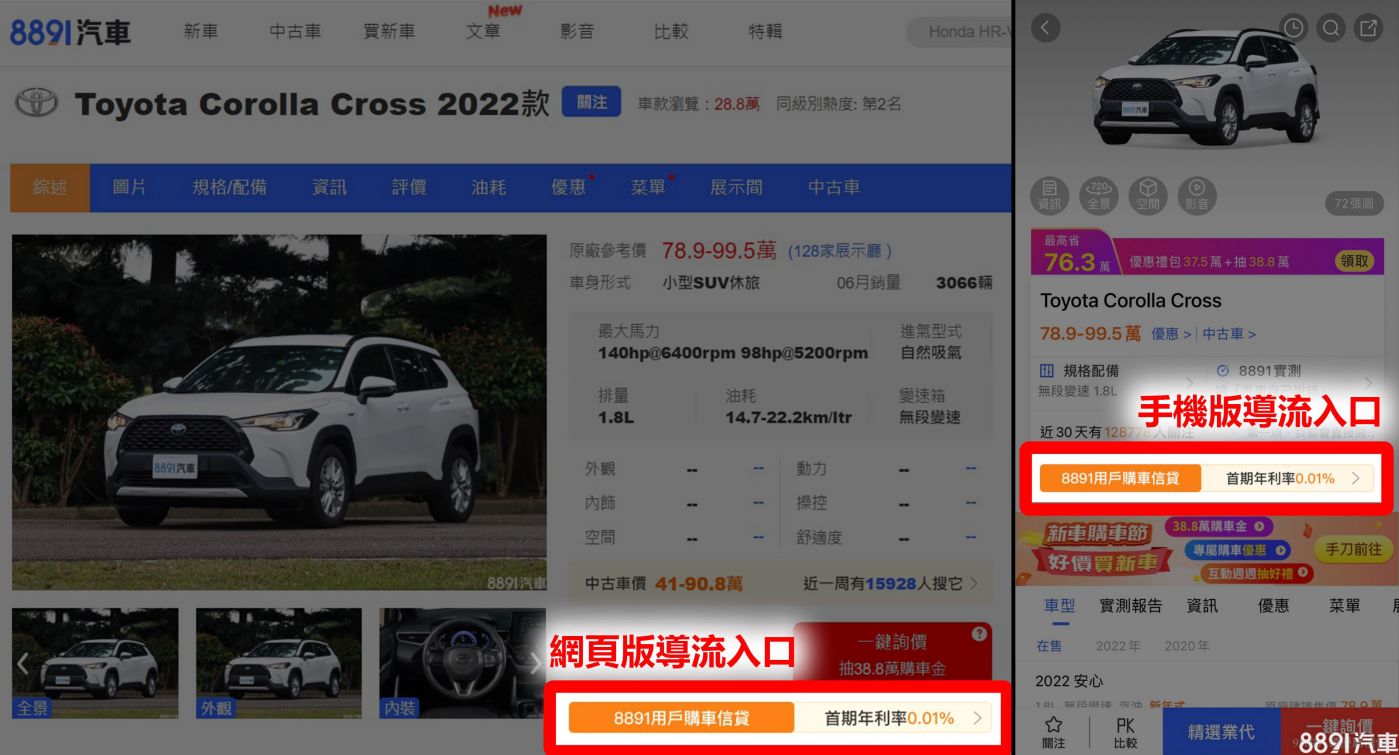The image size is (1399, 755).
Task: Switch to the 規格/配備 tab
Action: [229, 187]
